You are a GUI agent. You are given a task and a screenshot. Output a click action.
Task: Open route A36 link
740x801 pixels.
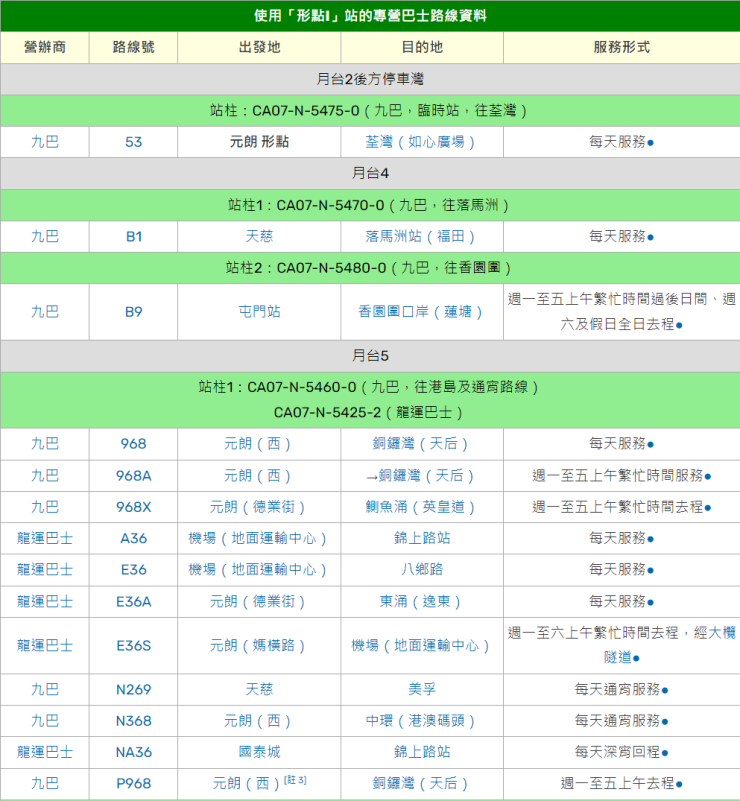133,538
